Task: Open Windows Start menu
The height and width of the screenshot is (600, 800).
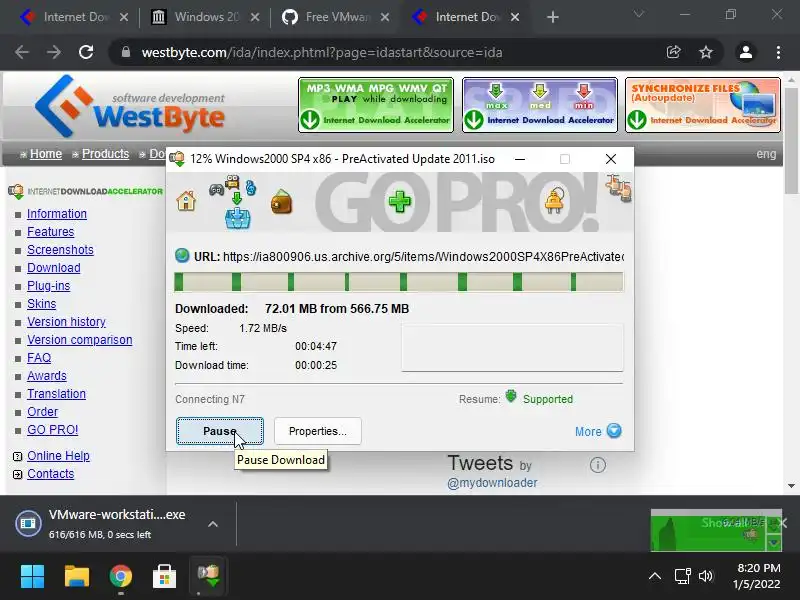Action: [x=32, y=577]
